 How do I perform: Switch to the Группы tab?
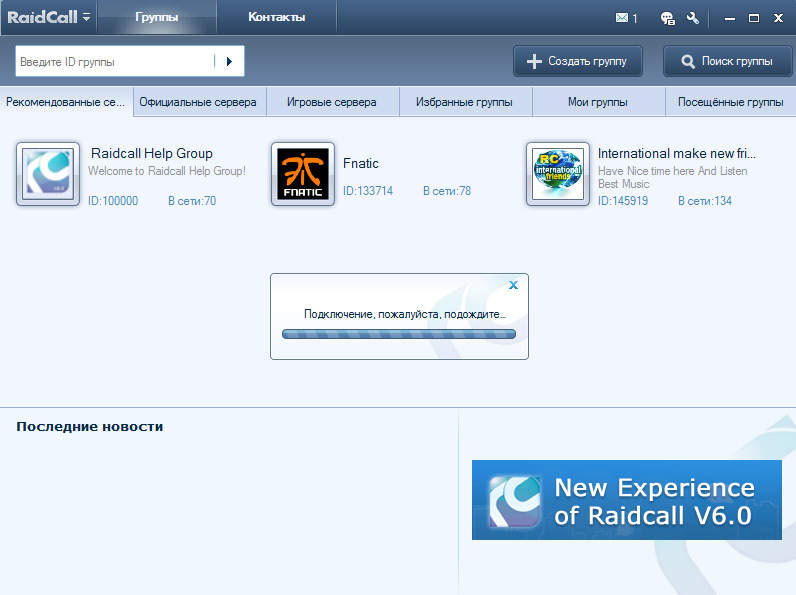156,17
